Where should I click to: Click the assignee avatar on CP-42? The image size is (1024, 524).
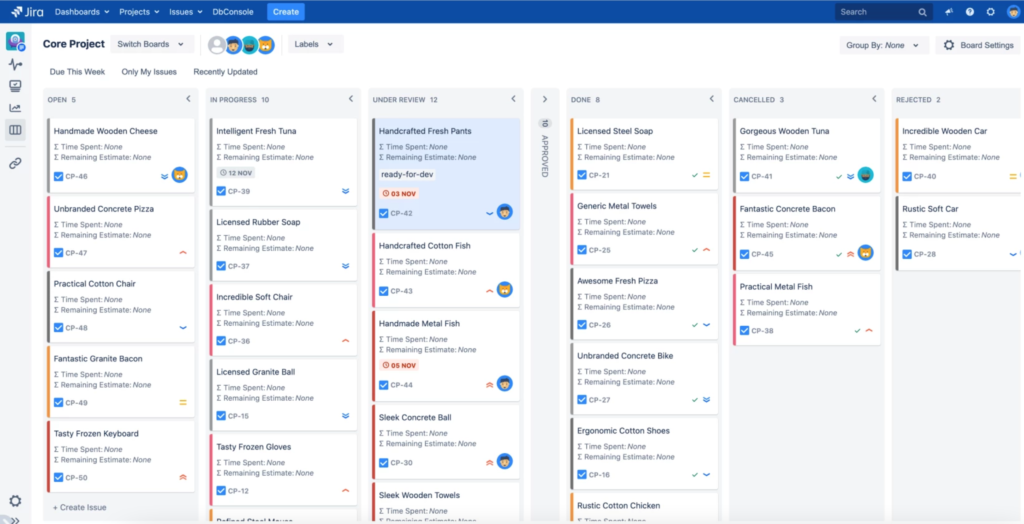pyautogui.click(x=504, y=212)
